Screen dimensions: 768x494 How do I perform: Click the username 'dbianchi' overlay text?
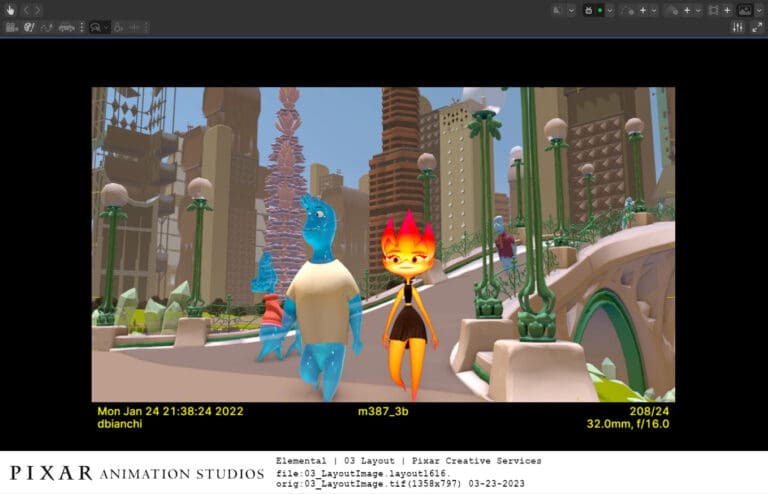click(120, 424)
